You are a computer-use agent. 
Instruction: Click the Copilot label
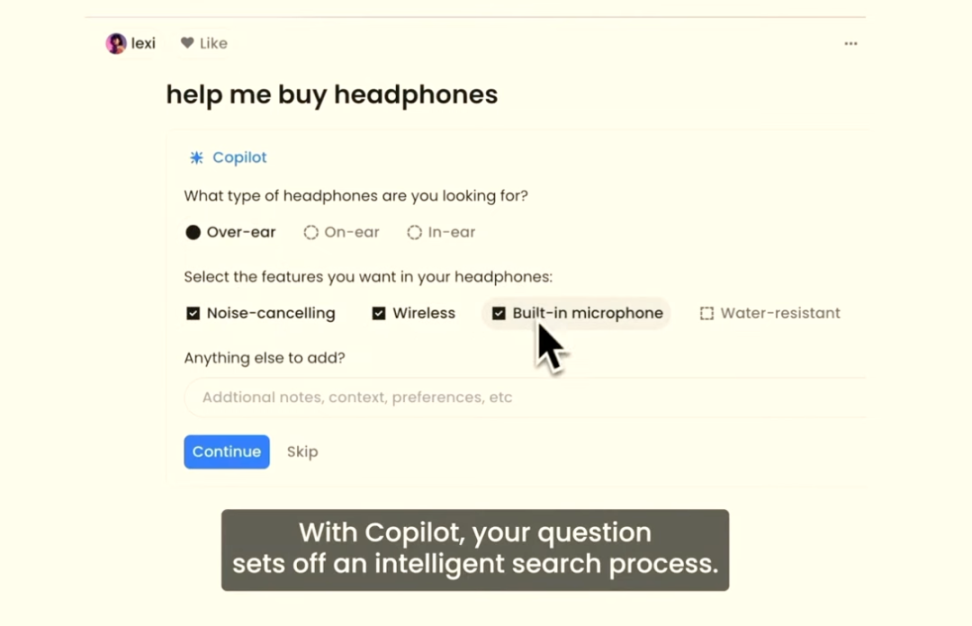tap(239, 157)
